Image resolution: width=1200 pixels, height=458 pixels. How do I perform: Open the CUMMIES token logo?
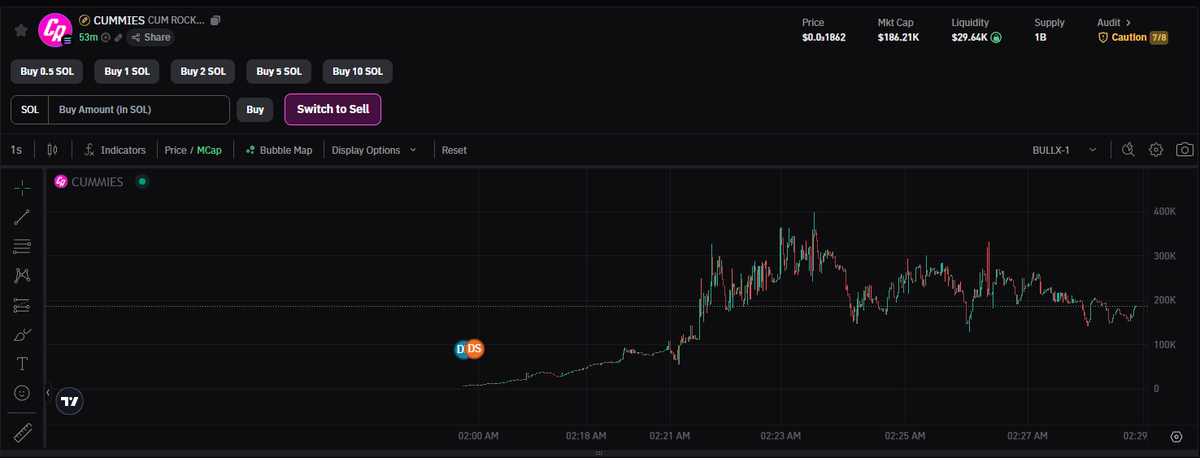click(x=53, y=30)
